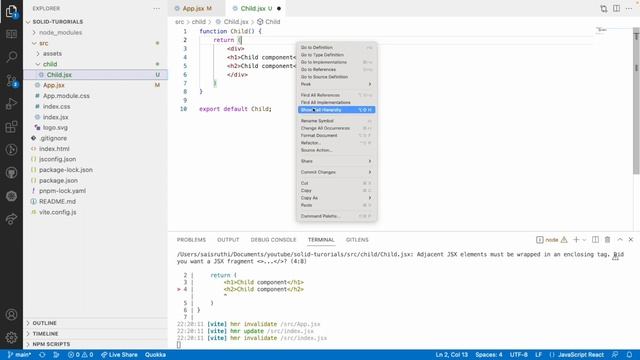Open the Share submenu
This screenshot has width=640, height=360.
[336, 161]
